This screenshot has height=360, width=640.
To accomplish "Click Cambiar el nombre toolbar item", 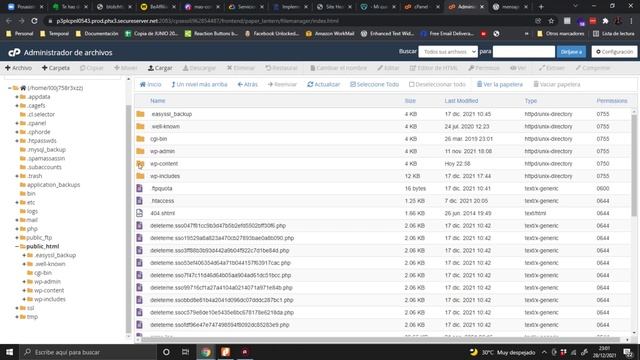I will (x=338, y=68).
